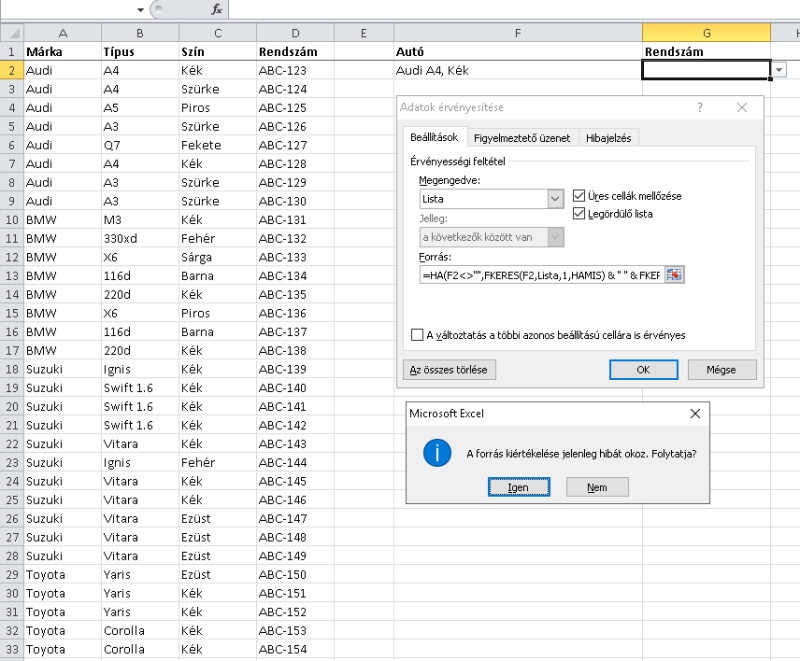
Task: Click the Igen button
Action: point(518,488)
